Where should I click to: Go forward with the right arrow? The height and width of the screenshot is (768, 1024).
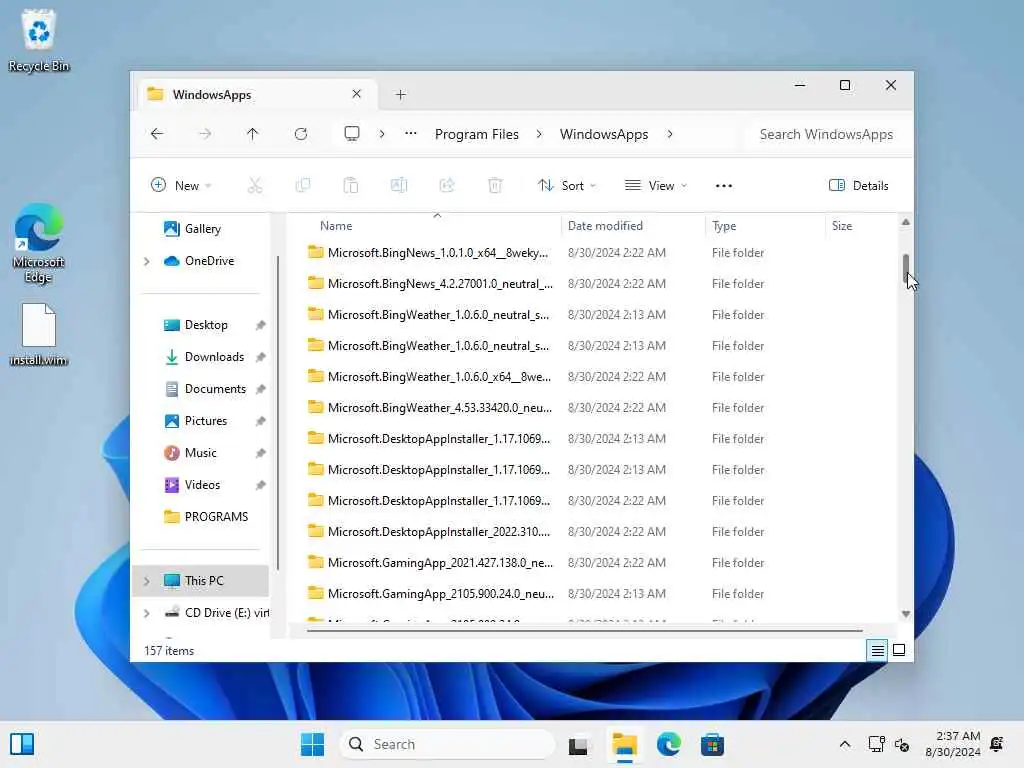point(205,134)
